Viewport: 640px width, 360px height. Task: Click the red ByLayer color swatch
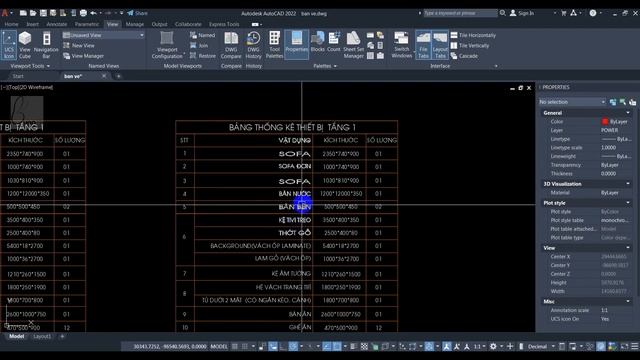coord(605,122)
